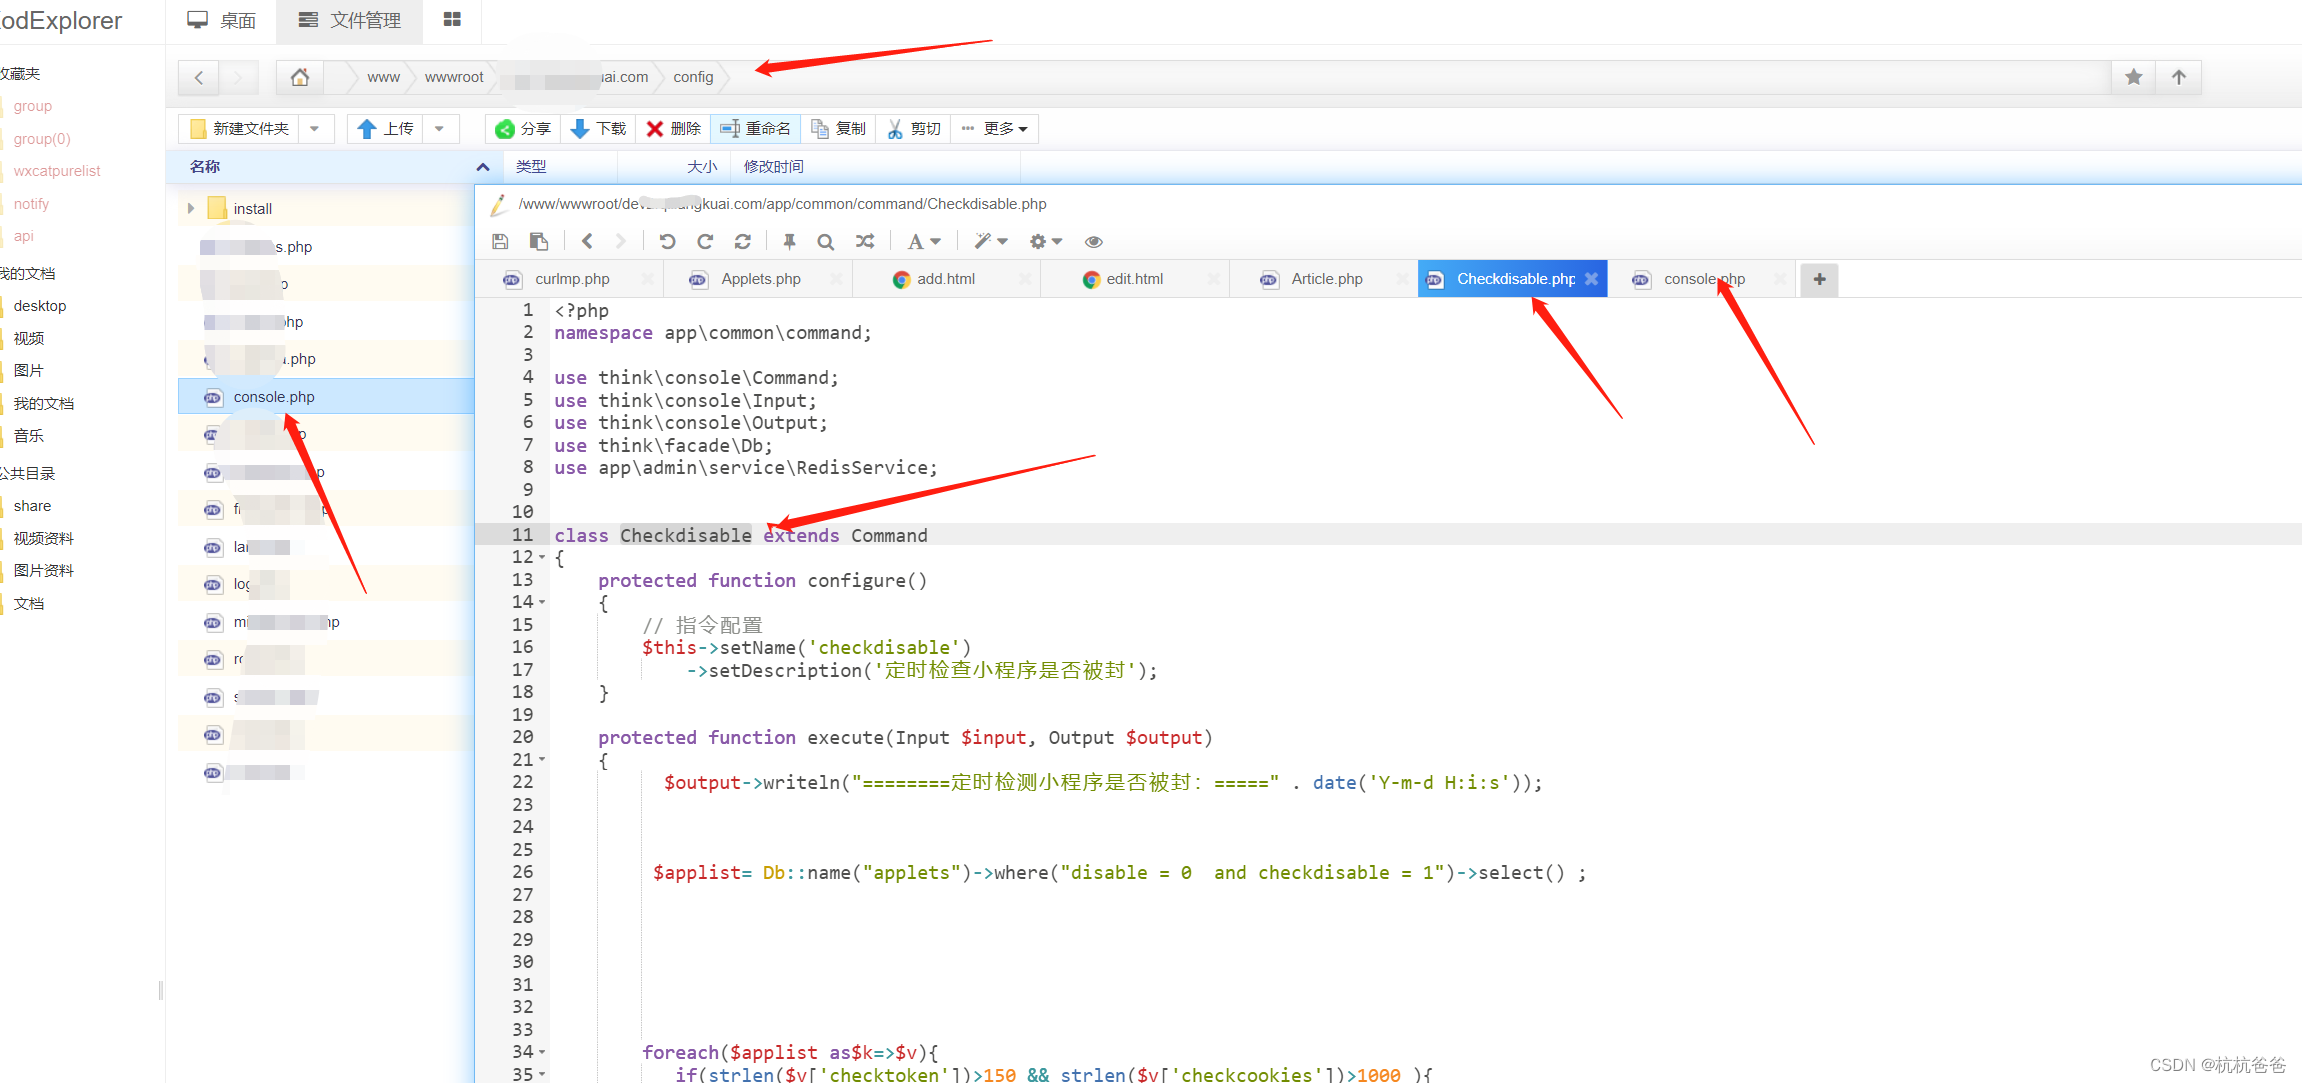Switch to the Applets.php tab

[760, 279]
